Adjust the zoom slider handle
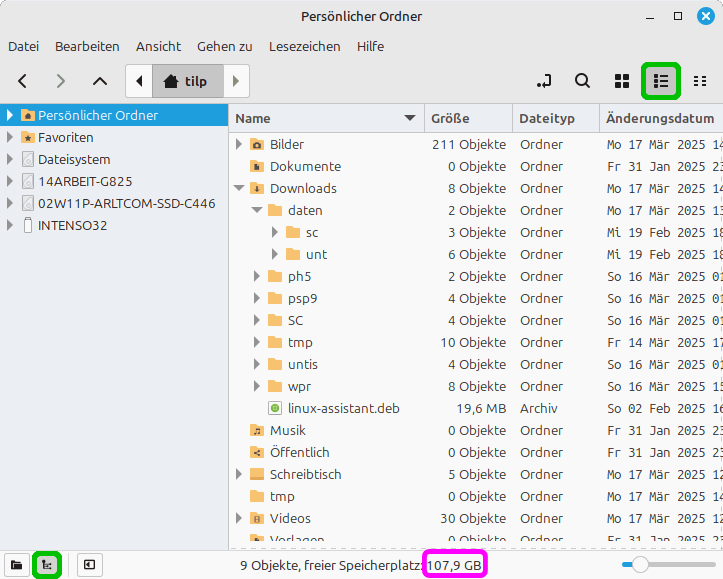This screenshot has width=723, height=579. pyautogui.click(x=640, y=565)
